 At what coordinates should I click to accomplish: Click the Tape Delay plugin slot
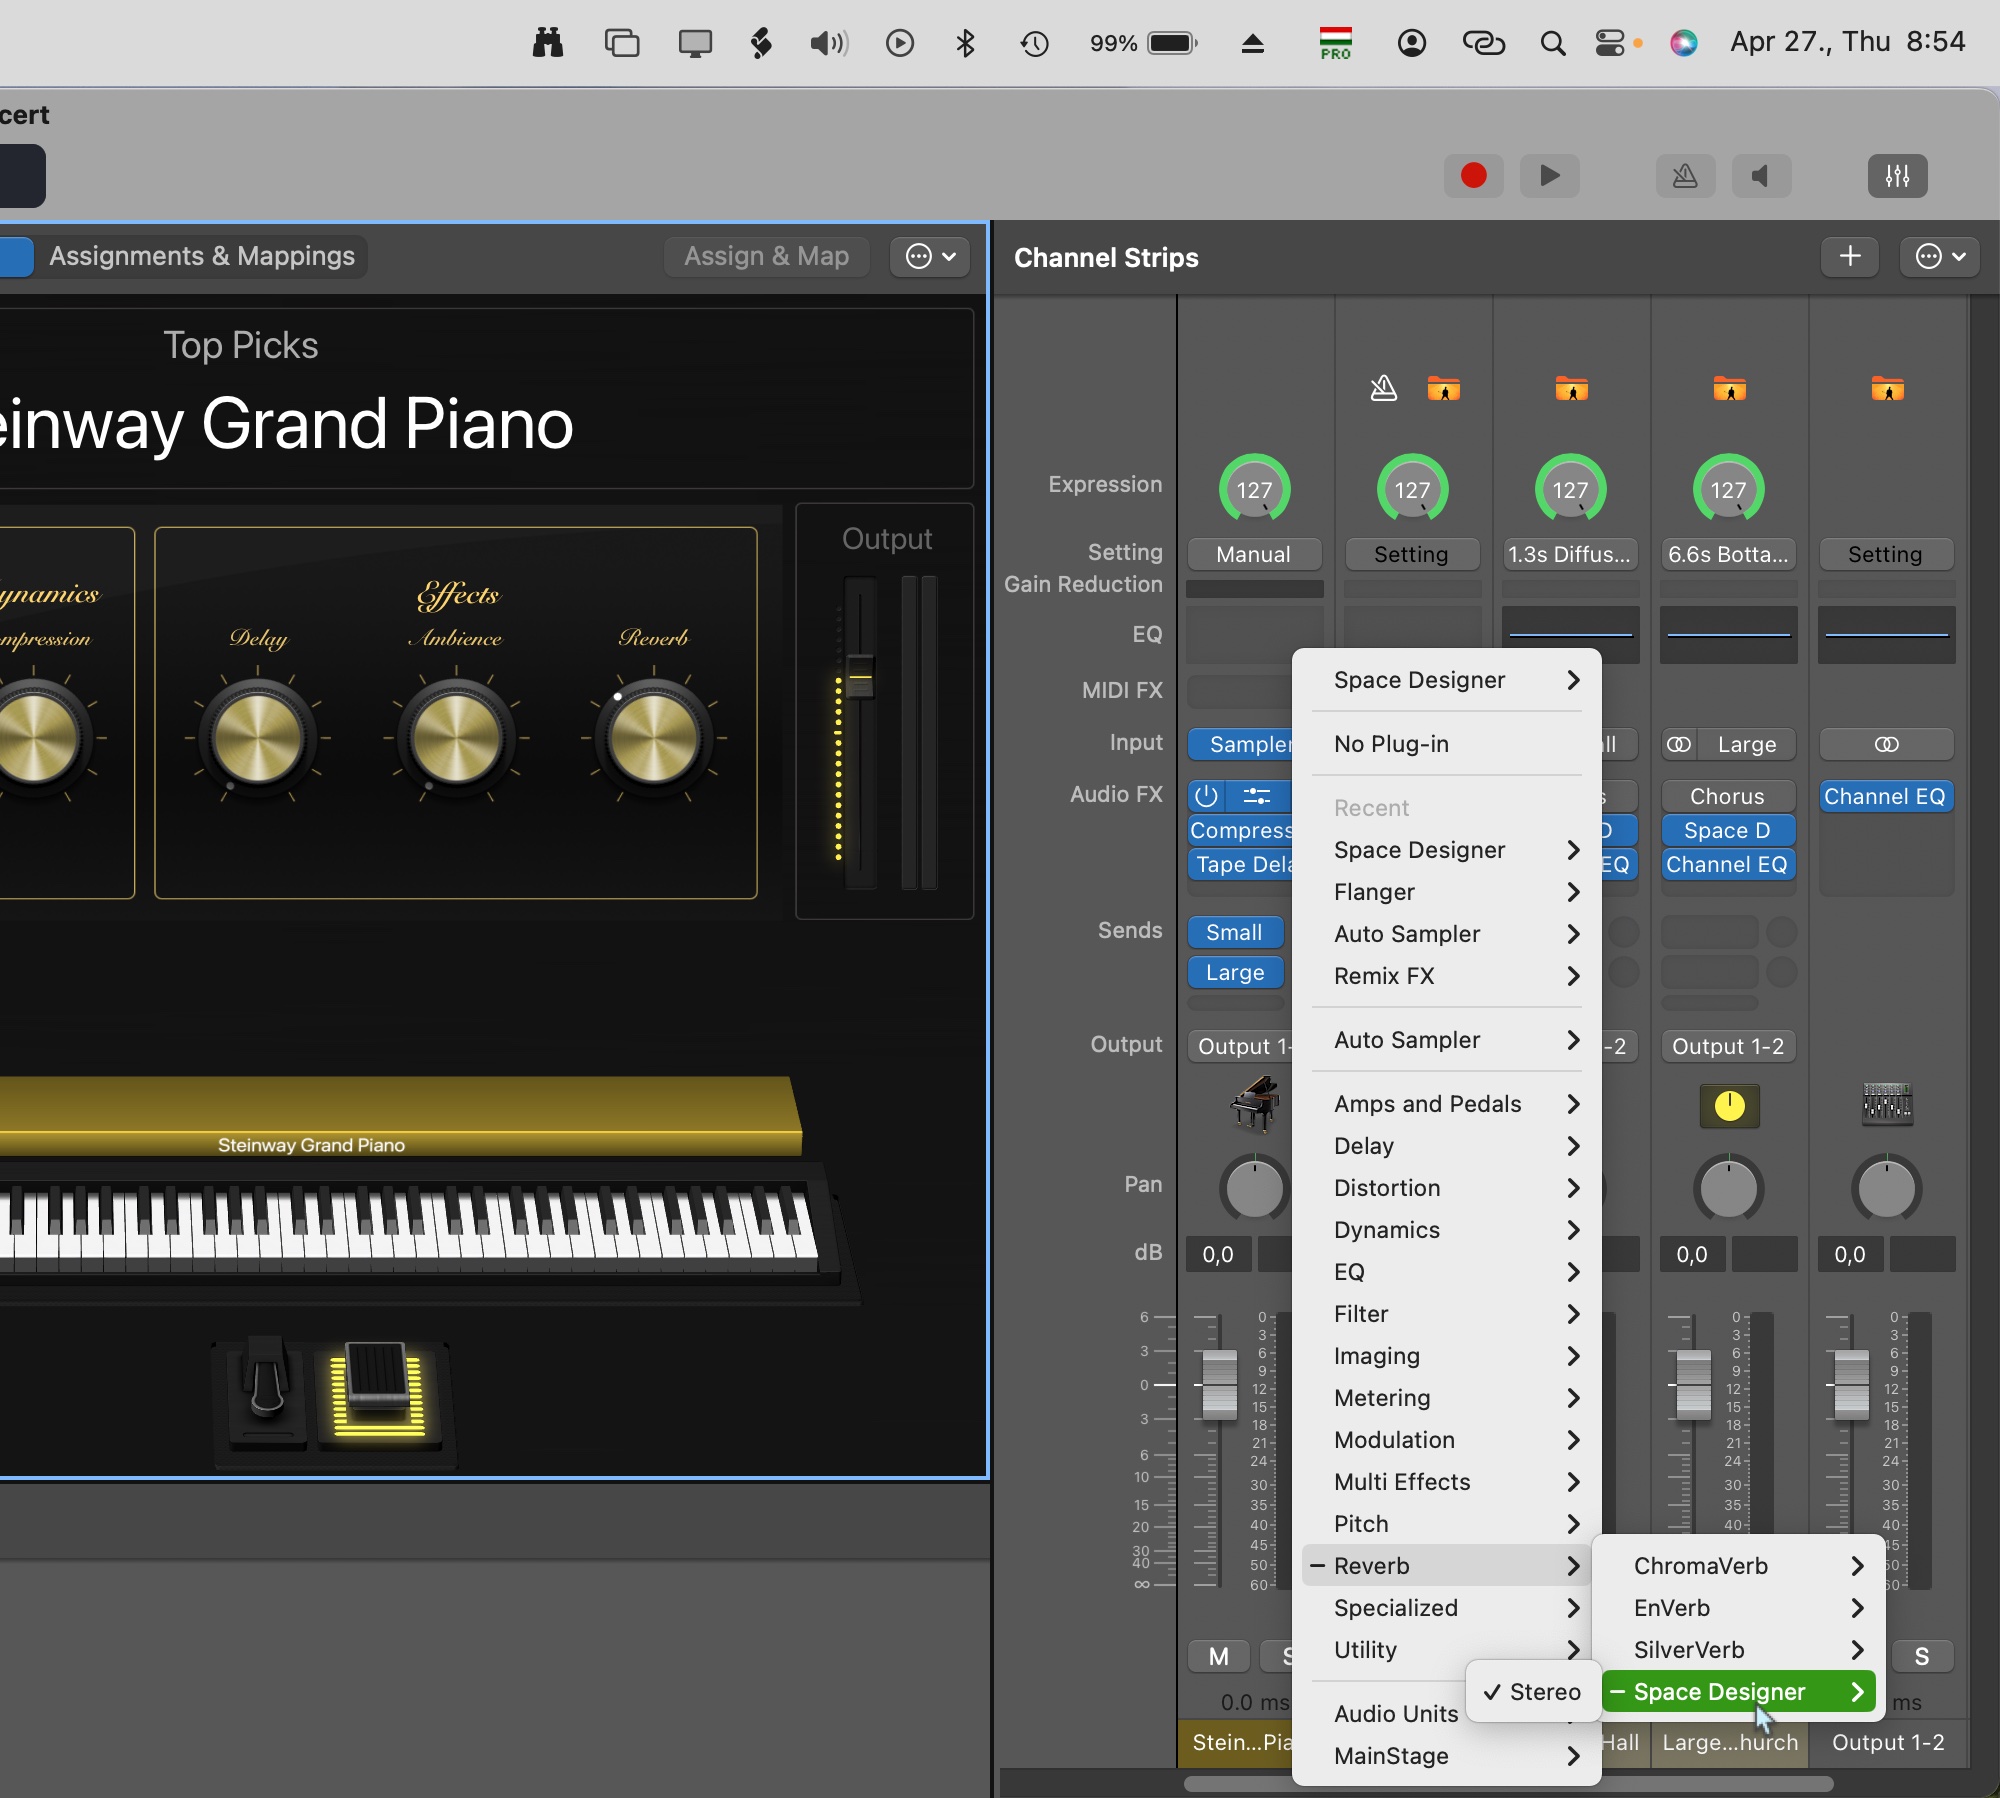(x=1240, y=864)
